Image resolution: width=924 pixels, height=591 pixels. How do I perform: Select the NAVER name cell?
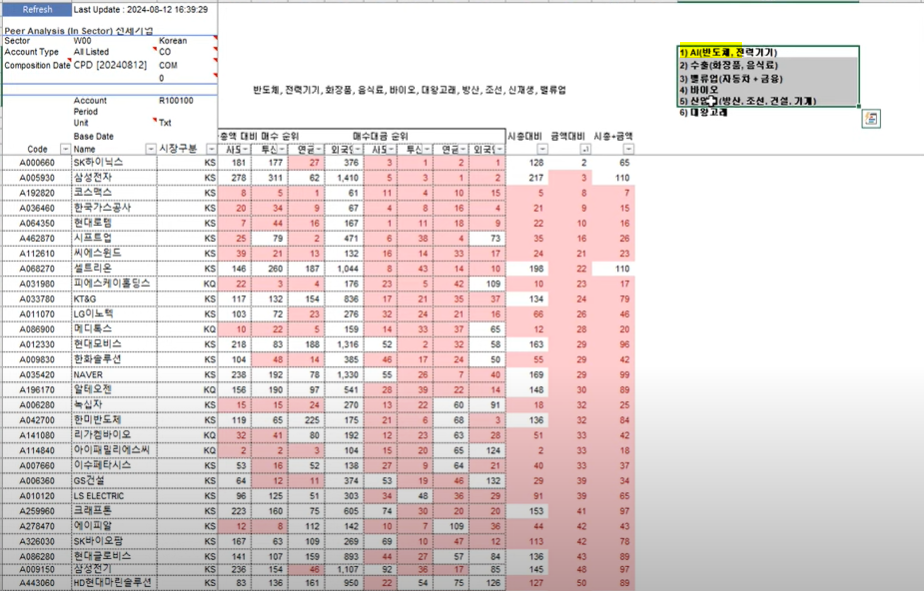[x=114, y=375]
